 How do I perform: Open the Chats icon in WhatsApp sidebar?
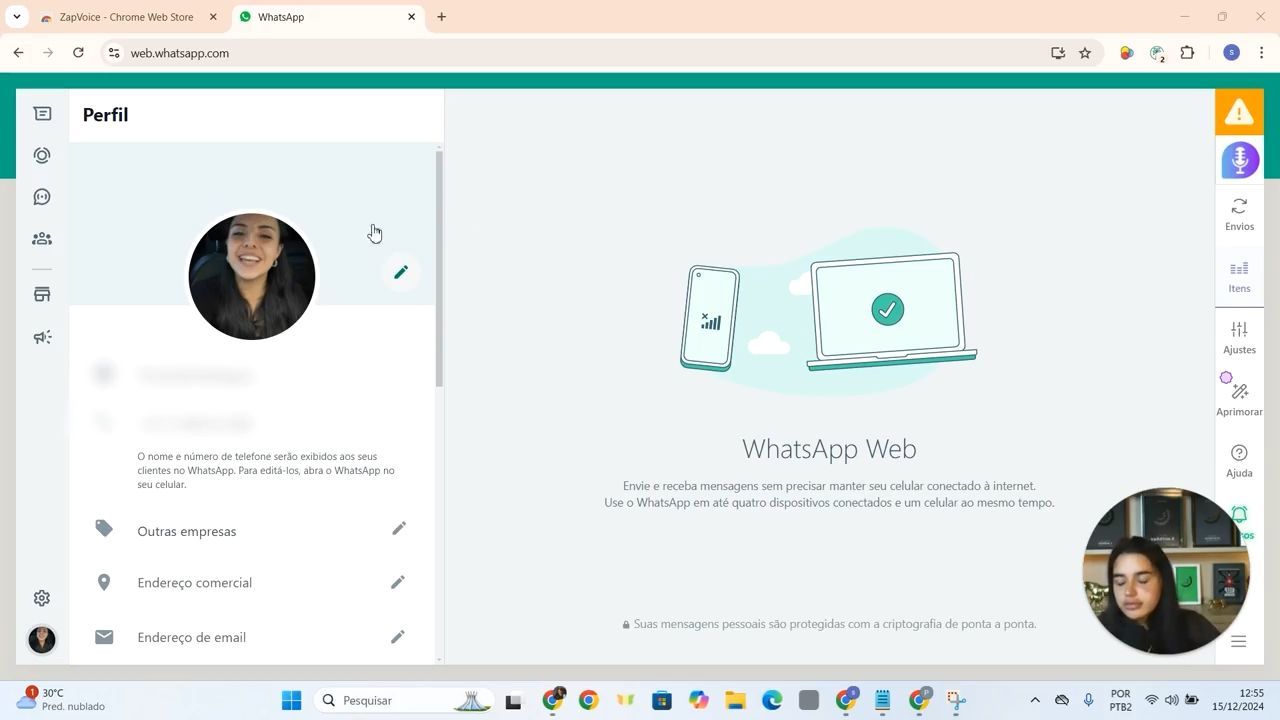coord(42,114)
